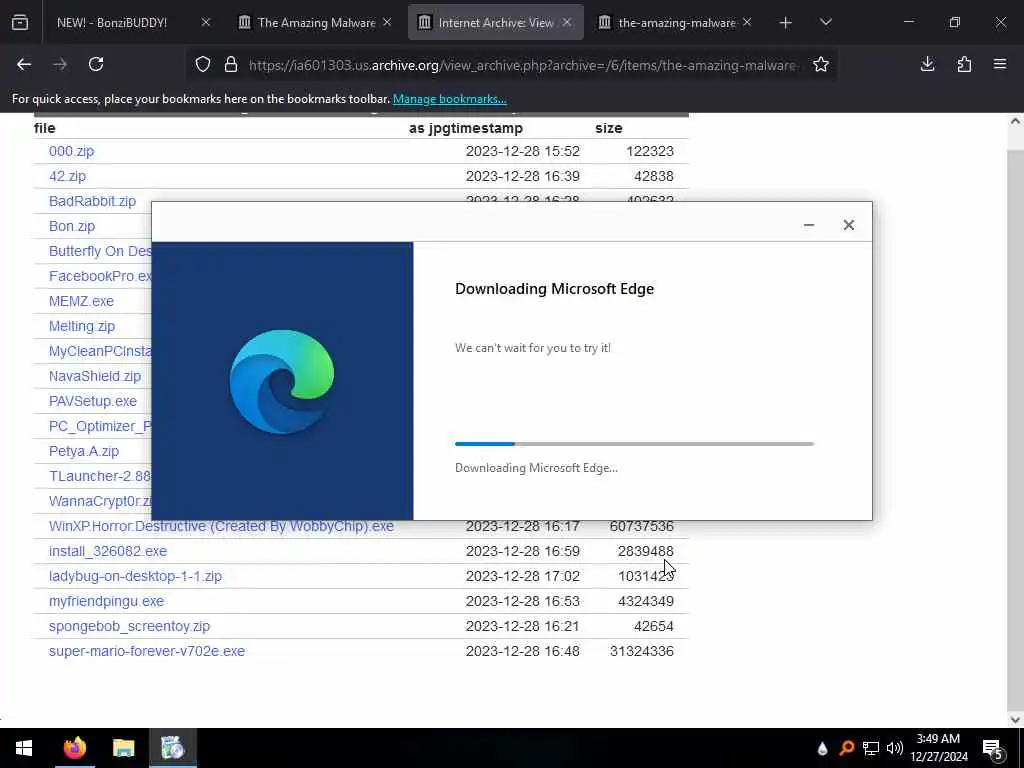Open the Windows Start menu

pos(24,748)
